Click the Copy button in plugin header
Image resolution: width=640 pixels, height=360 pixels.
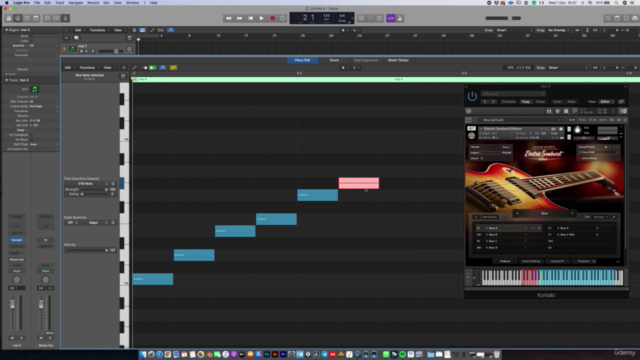(x=526, y=102)
